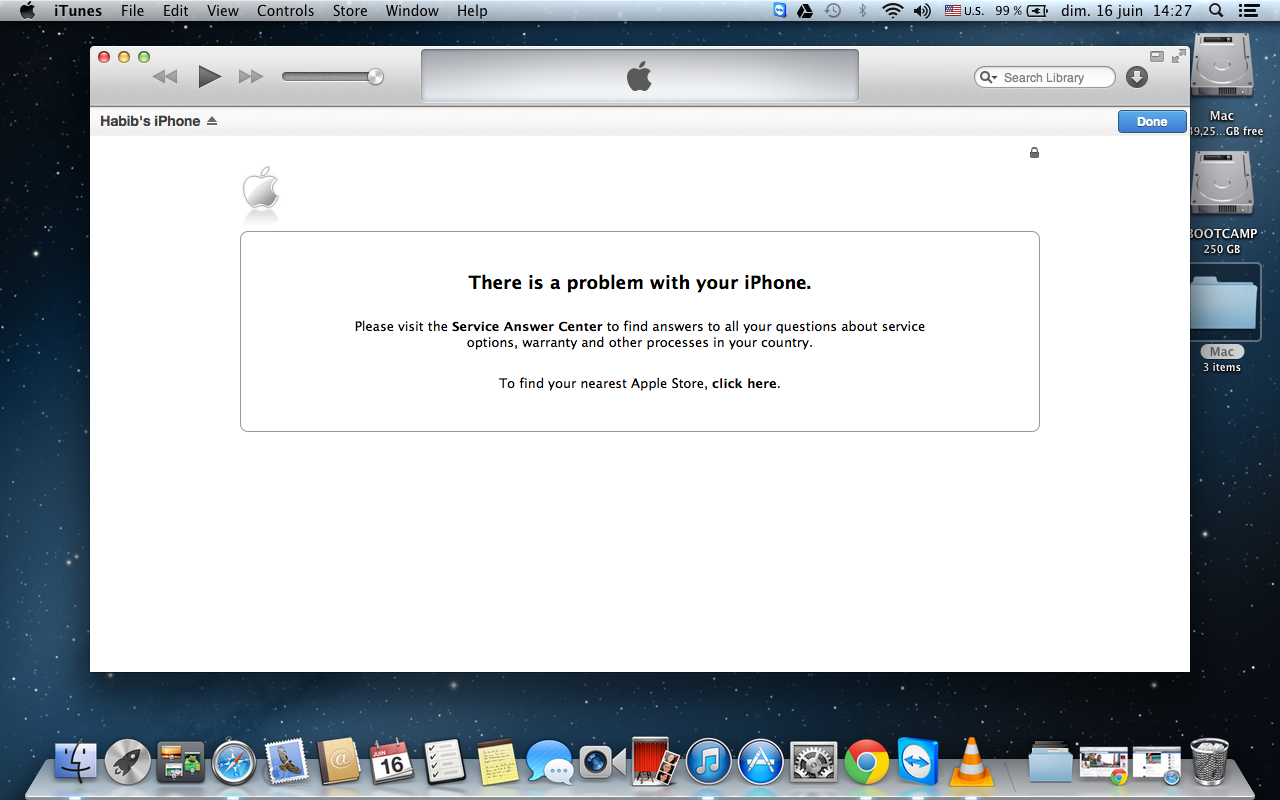Open the View menu
The height and width of the screenshot is (800, 1280).
click(223, 11)
